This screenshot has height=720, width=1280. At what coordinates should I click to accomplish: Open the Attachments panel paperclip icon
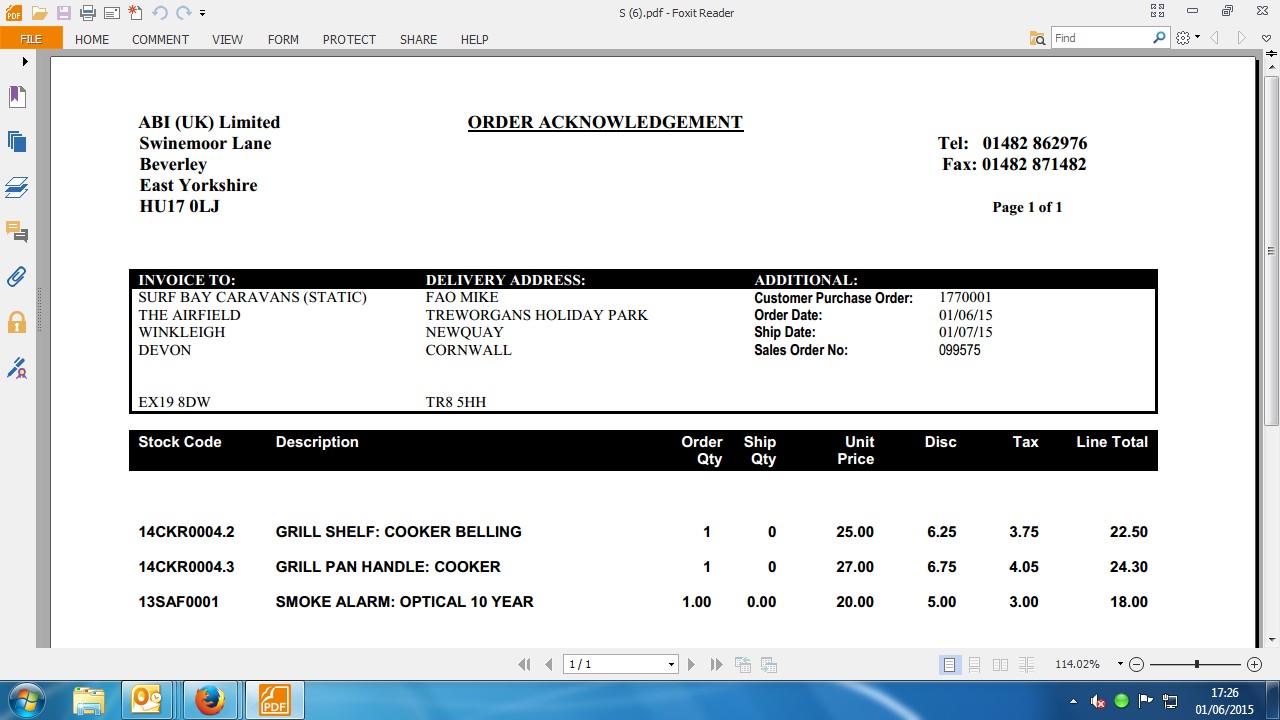[x=17, y=277]
